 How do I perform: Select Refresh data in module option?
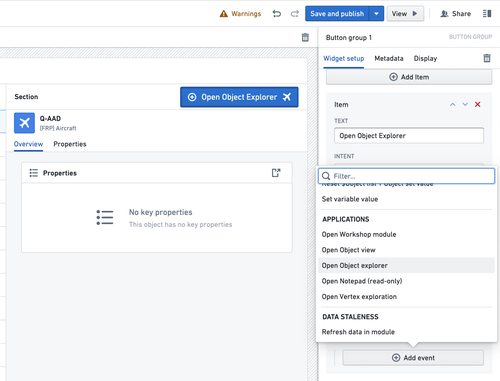pos(406,332)
